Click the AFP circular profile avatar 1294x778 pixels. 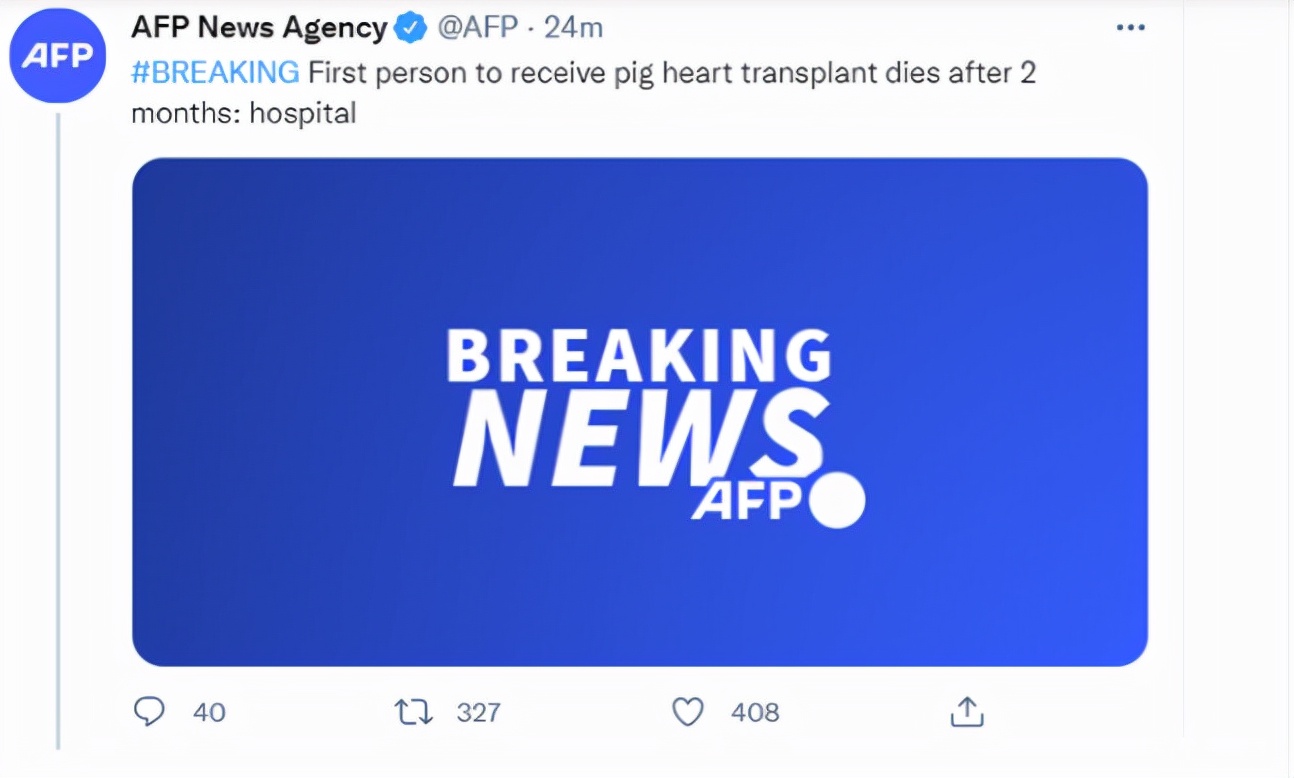[57, 56]
